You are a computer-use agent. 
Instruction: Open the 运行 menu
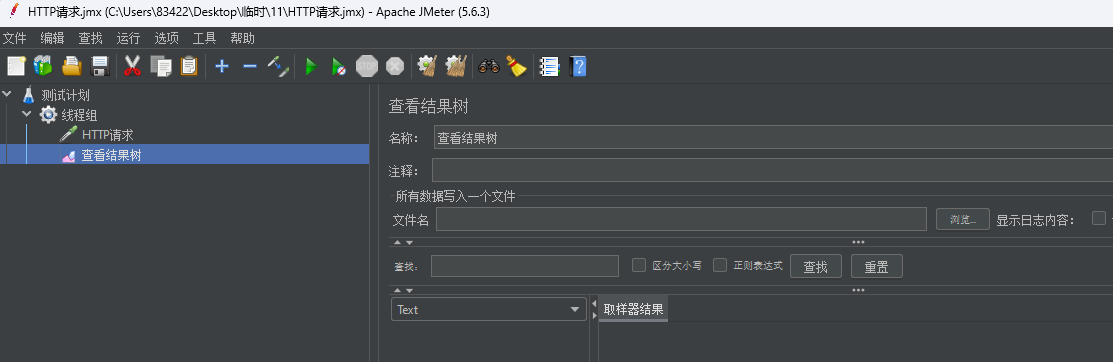pyautogui.click(x=128, y=38)
